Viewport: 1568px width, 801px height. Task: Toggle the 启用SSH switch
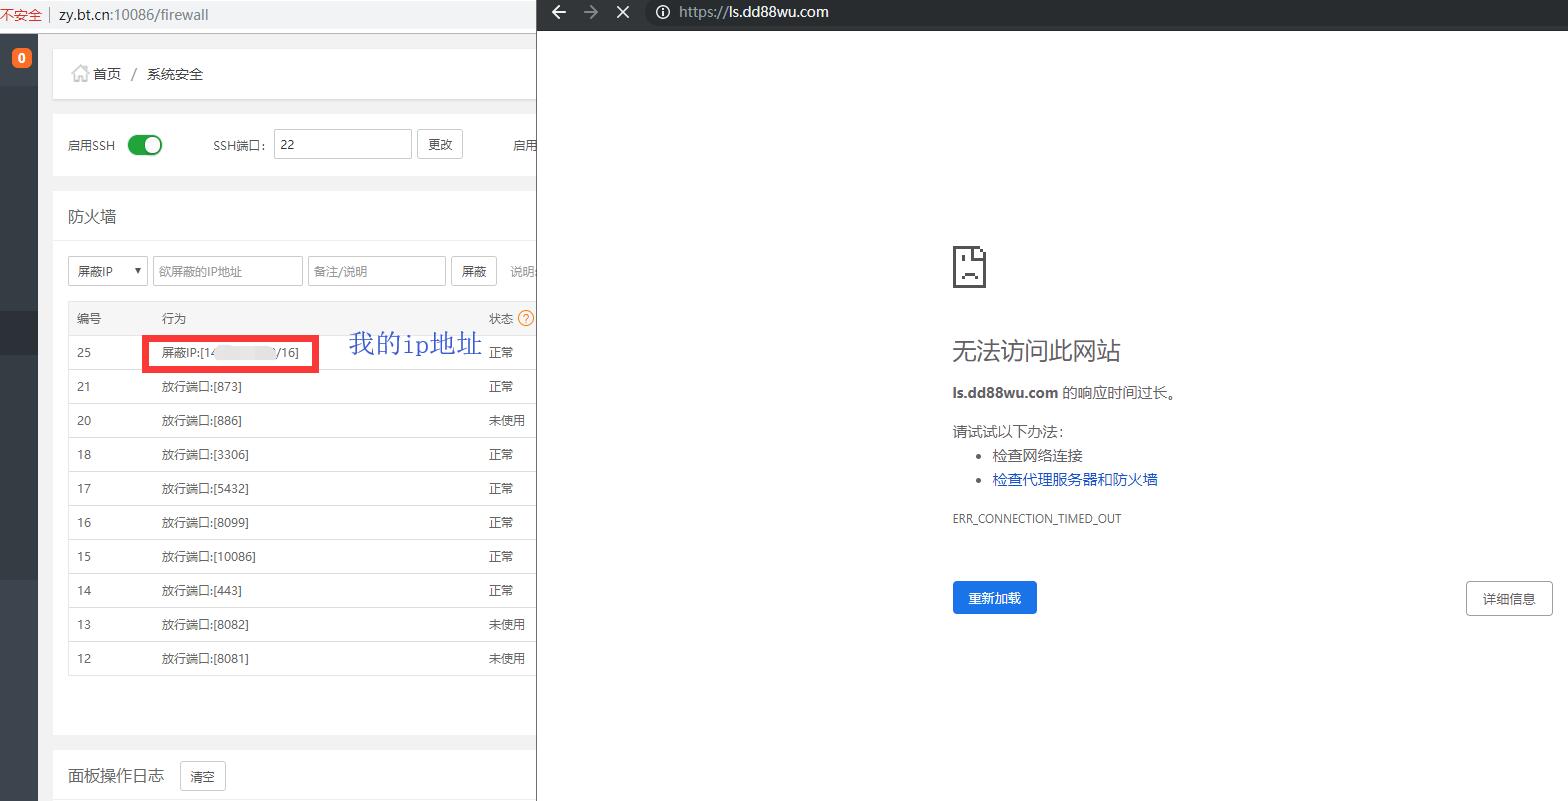(145, 145)
